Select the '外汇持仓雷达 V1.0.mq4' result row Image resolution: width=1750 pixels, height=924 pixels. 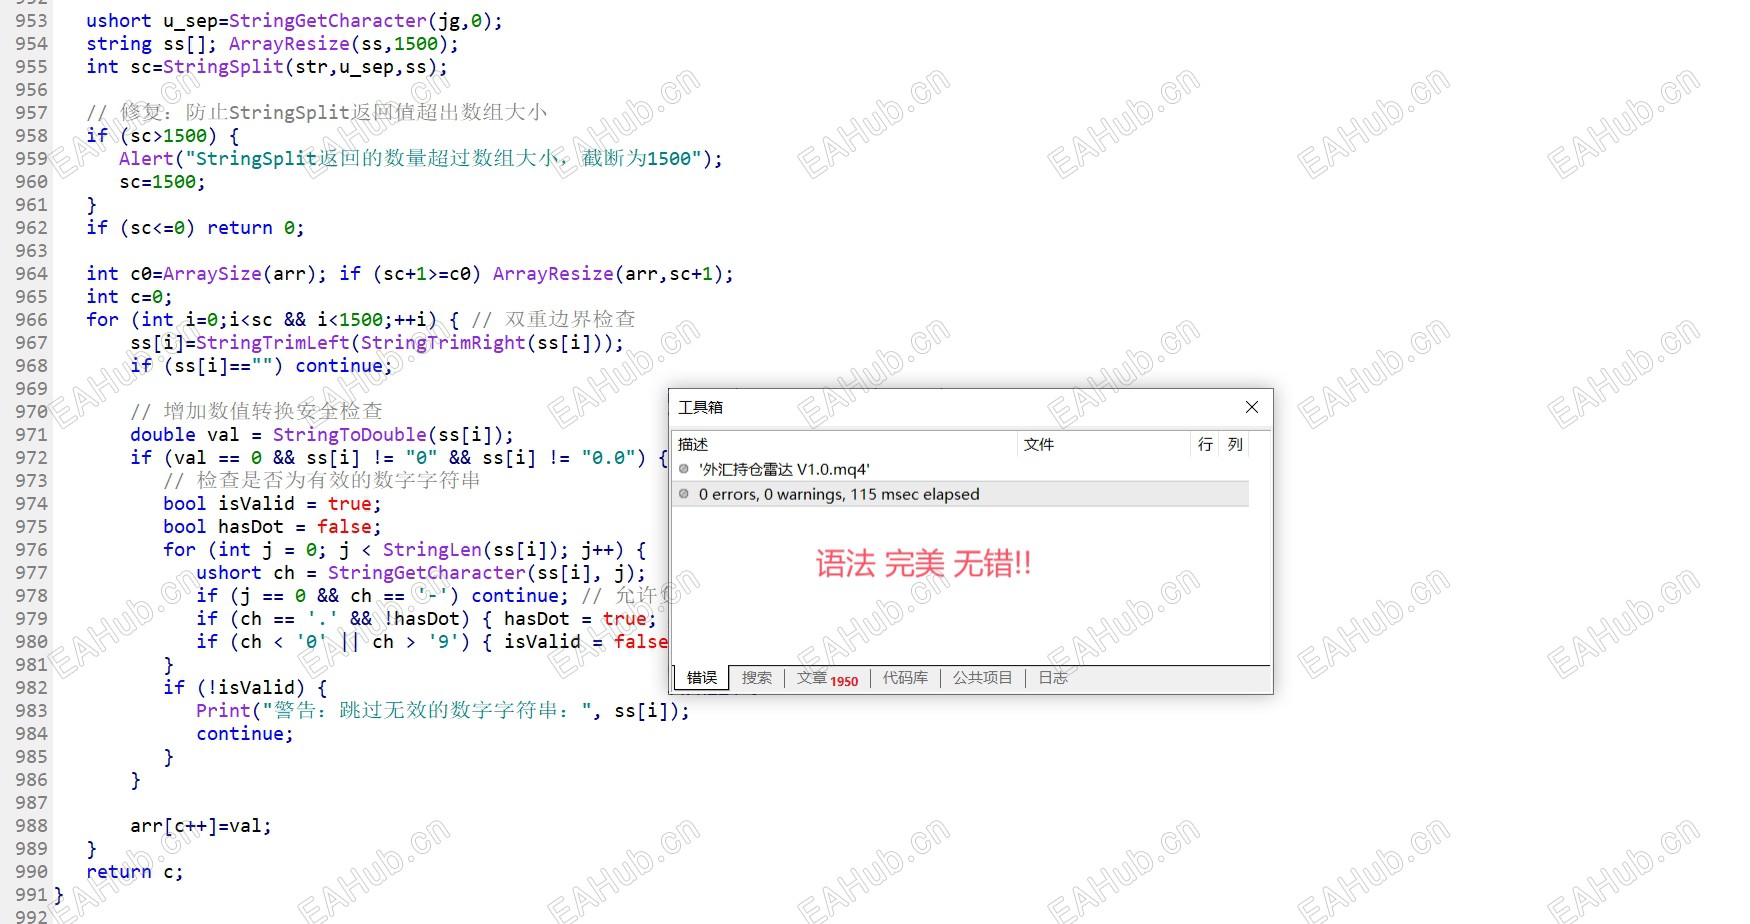pyautogui.click(x=961, y=469)
